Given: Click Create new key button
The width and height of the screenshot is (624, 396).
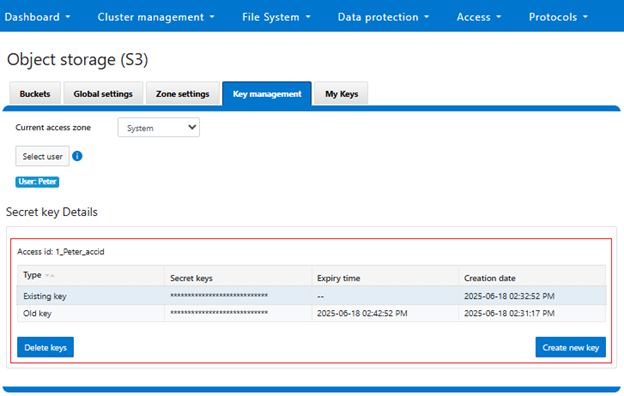Looking at the screenshot, I should (x=571, y=347).
